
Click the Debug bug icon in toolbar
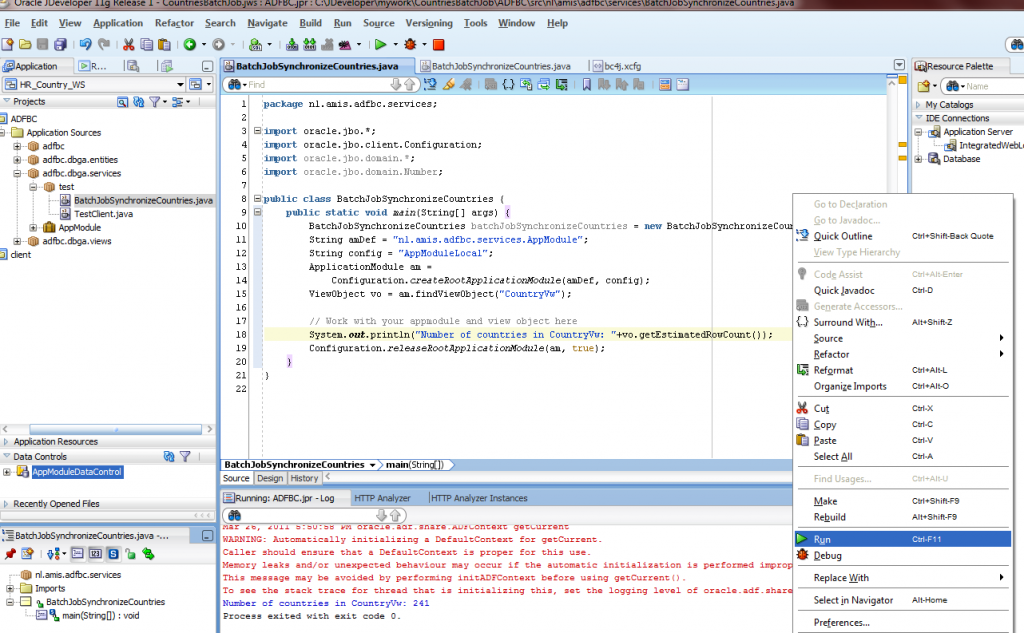coord(410,44)
